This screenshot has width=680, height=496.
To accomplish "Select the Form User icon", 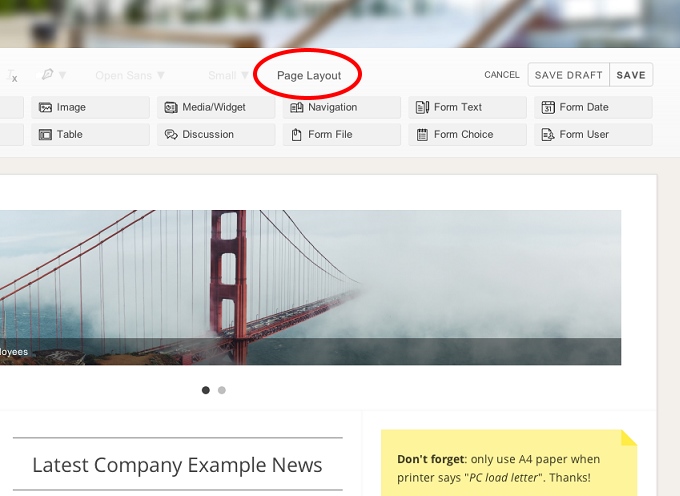I will (x=548, y=135).
